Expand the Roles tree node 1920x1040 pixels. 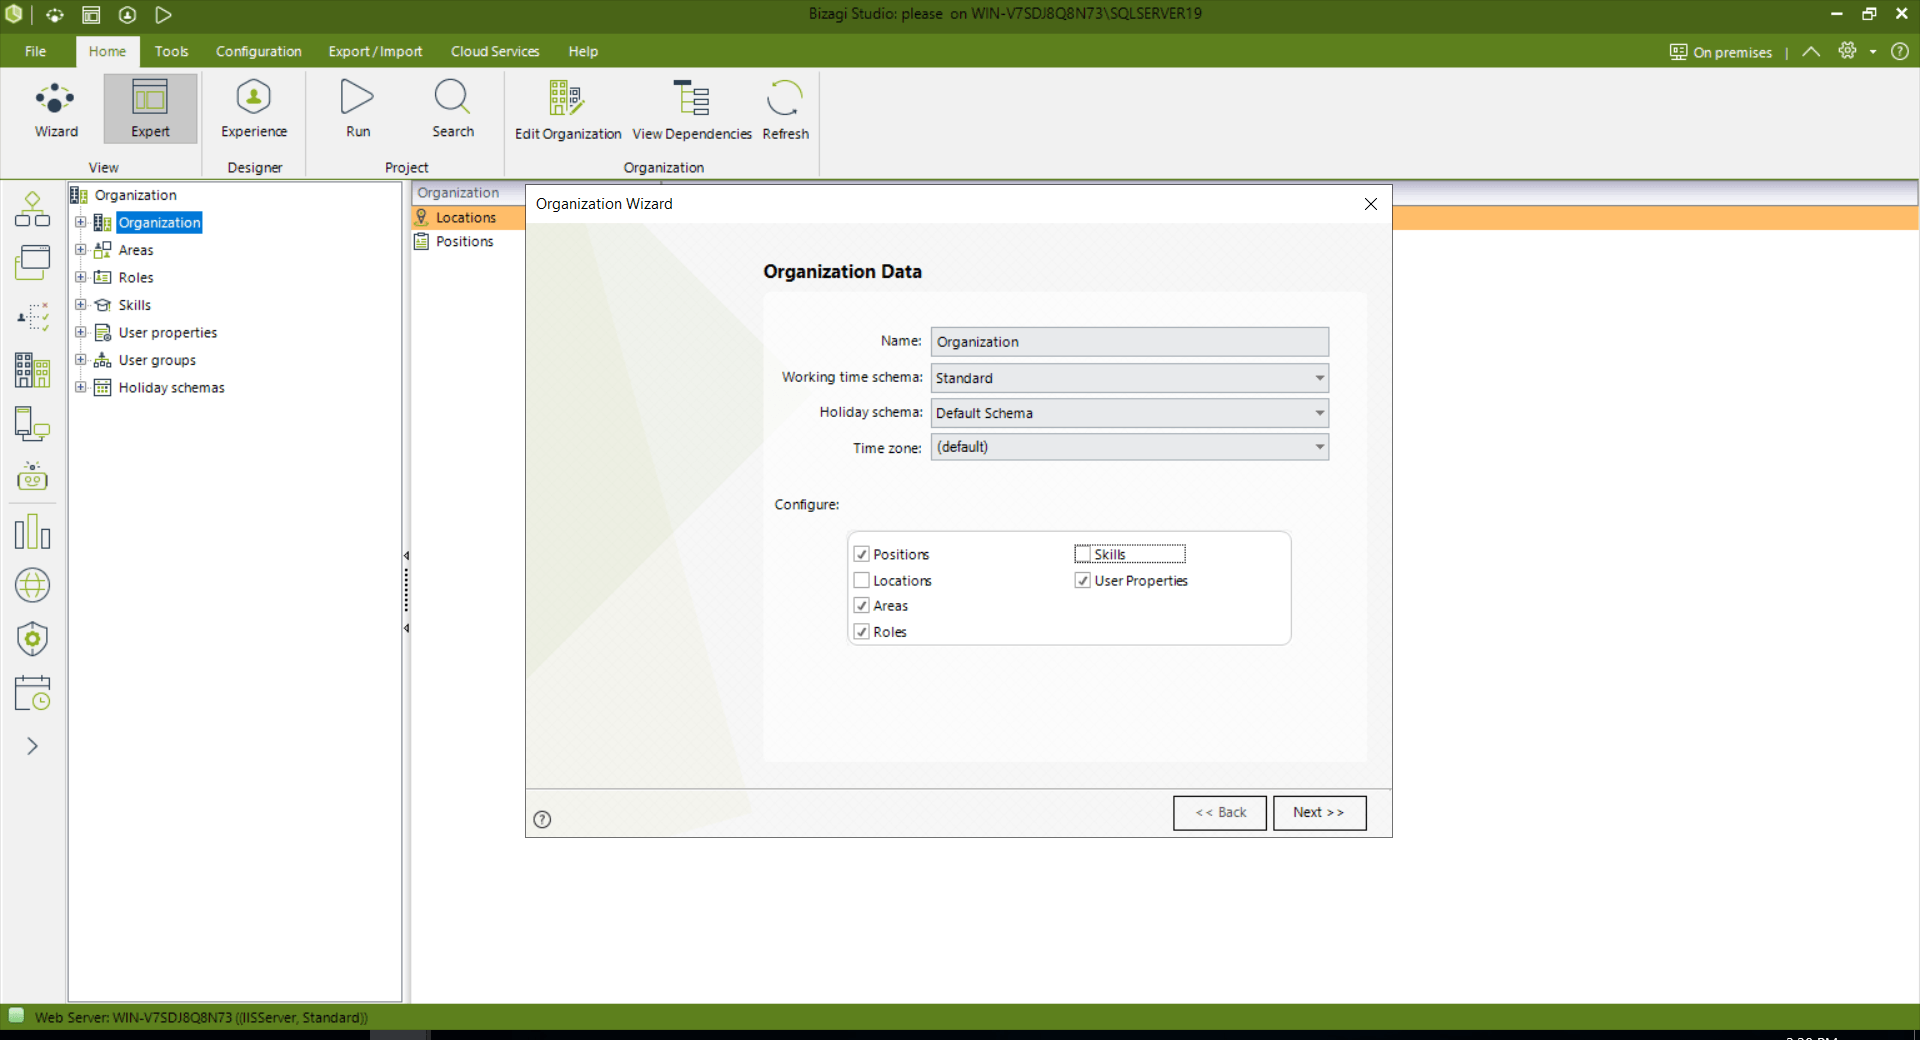80,277
